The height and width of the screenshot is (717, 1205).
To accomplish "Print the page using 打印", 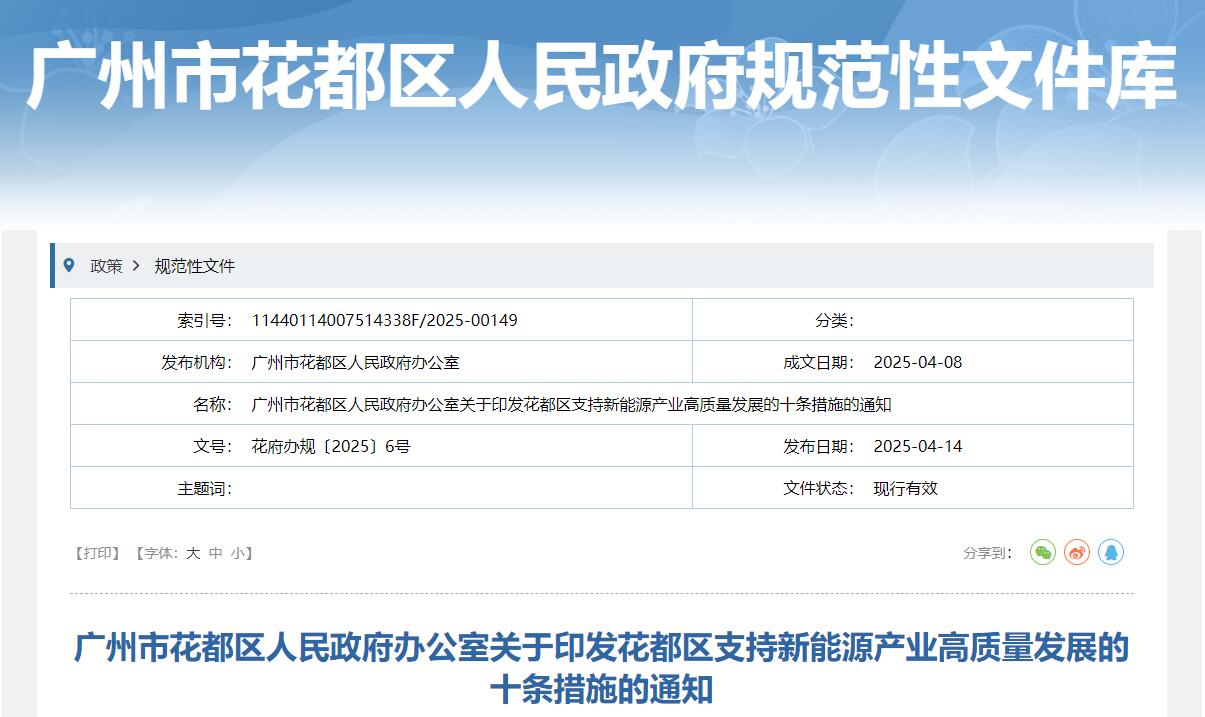I will [x=98, y=553].
